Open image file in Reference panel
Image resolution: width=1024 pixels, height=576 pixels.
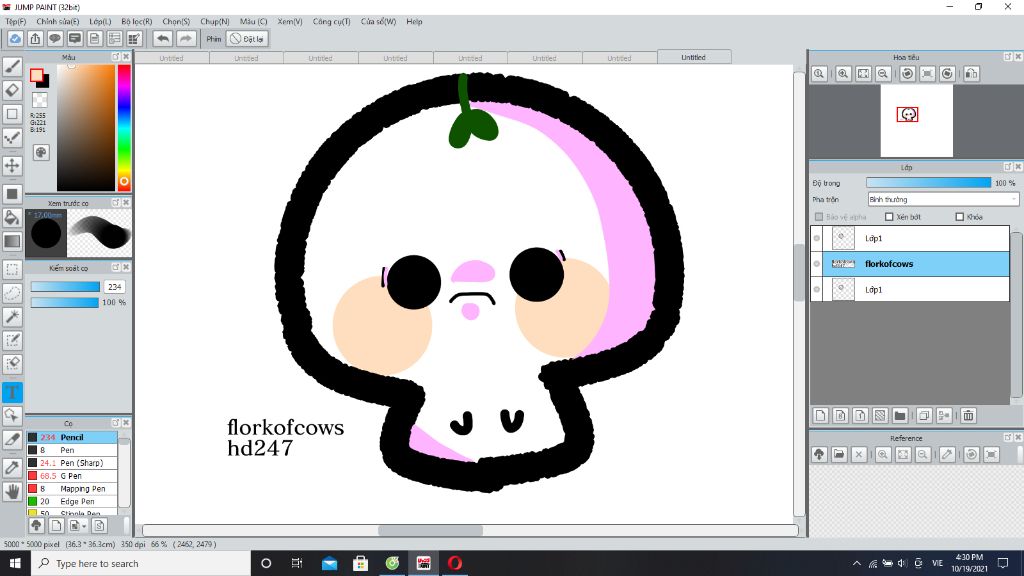tap(839, 455)
